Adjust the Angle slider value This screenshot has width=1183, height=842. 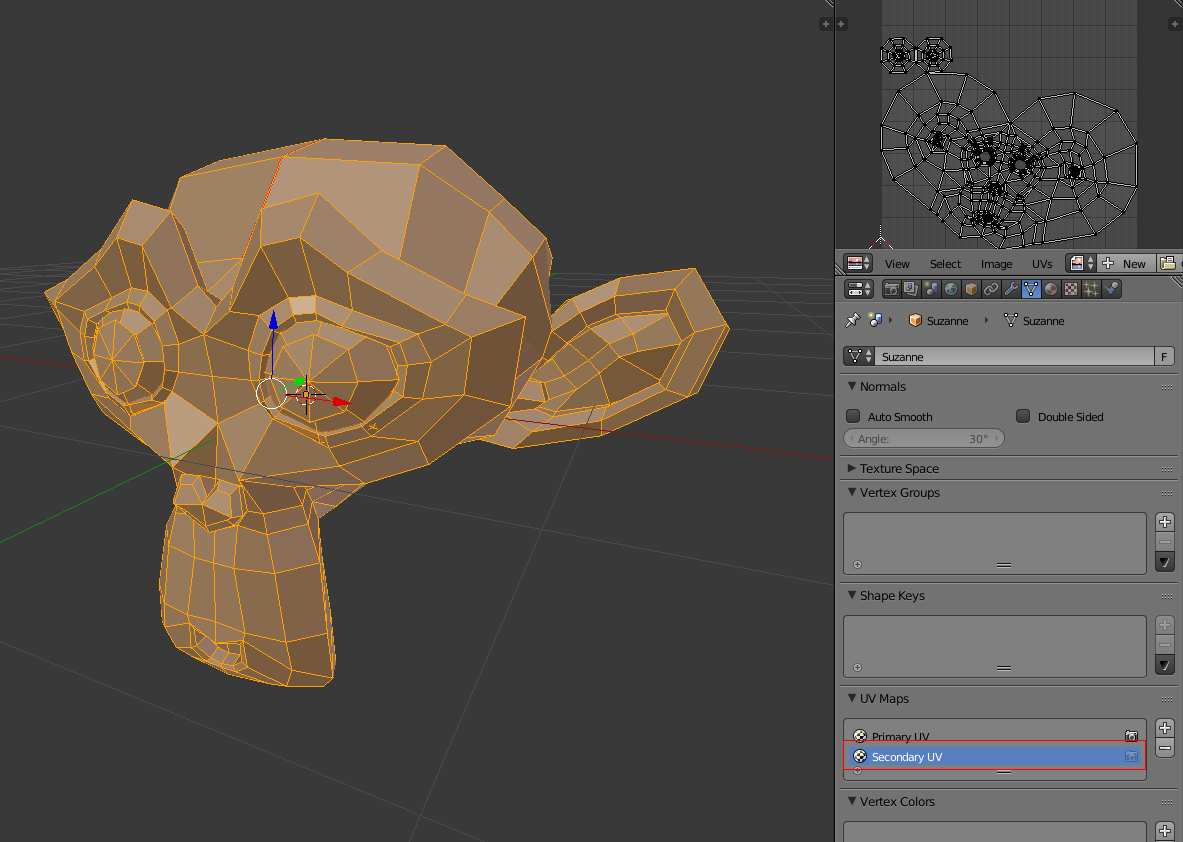pyautogui.click(x=923, y=438)
